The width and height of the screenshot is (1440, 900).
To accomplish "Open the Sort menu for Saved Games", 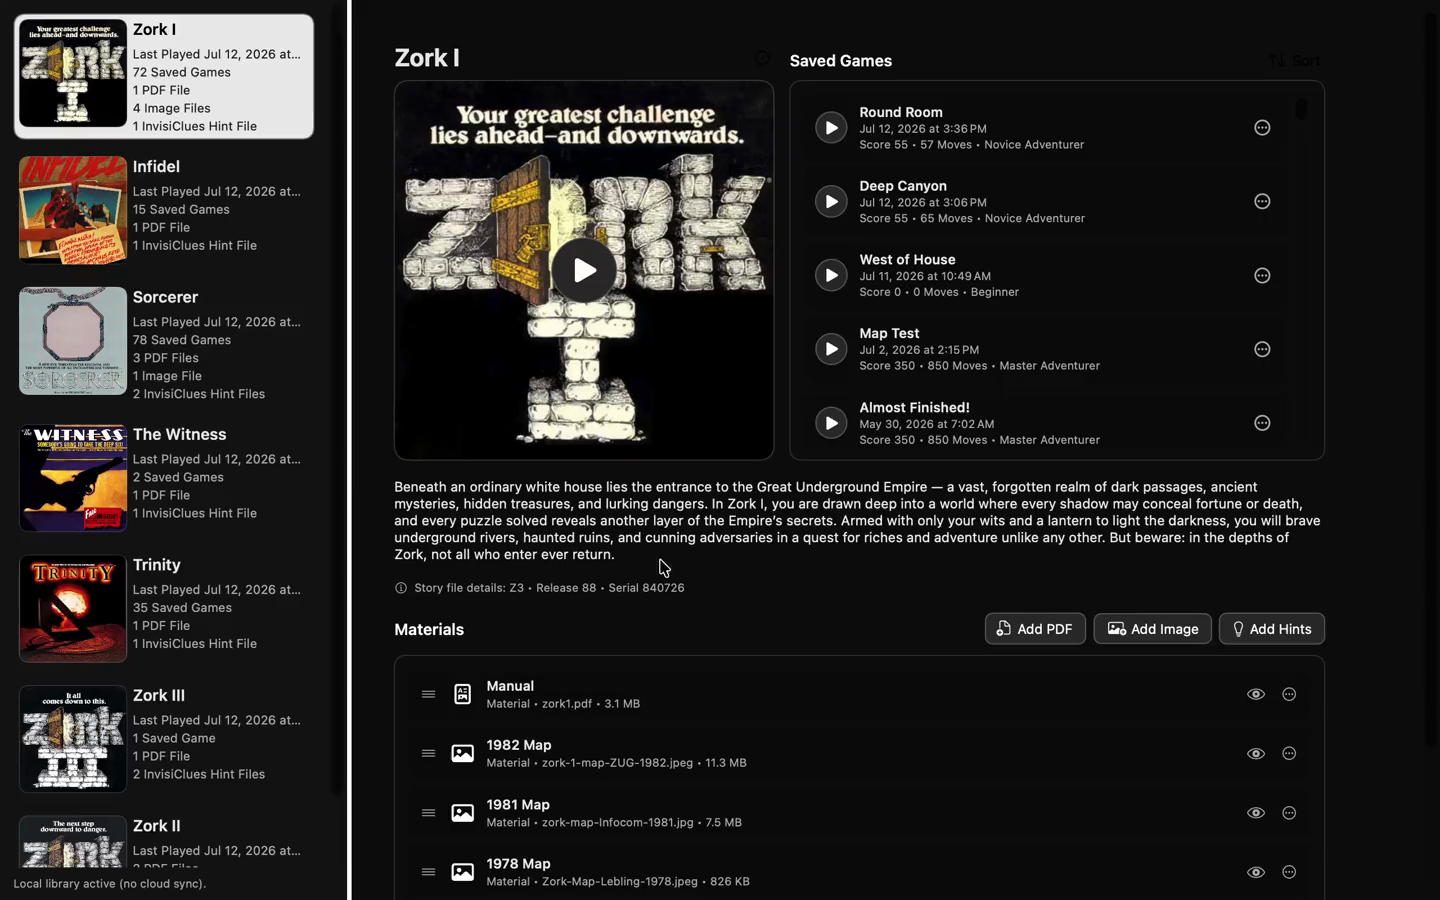I will coord(1295,61).
